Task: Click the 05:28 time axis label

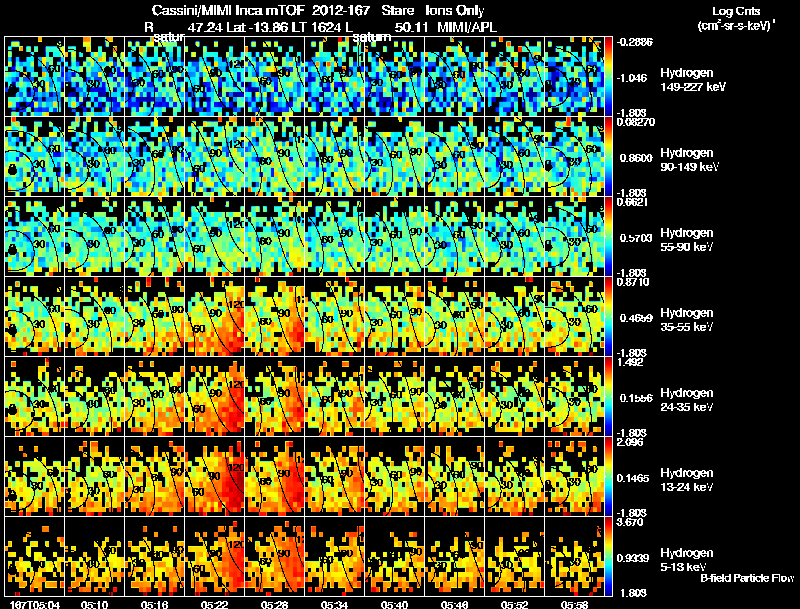Action: pos(274,604)
